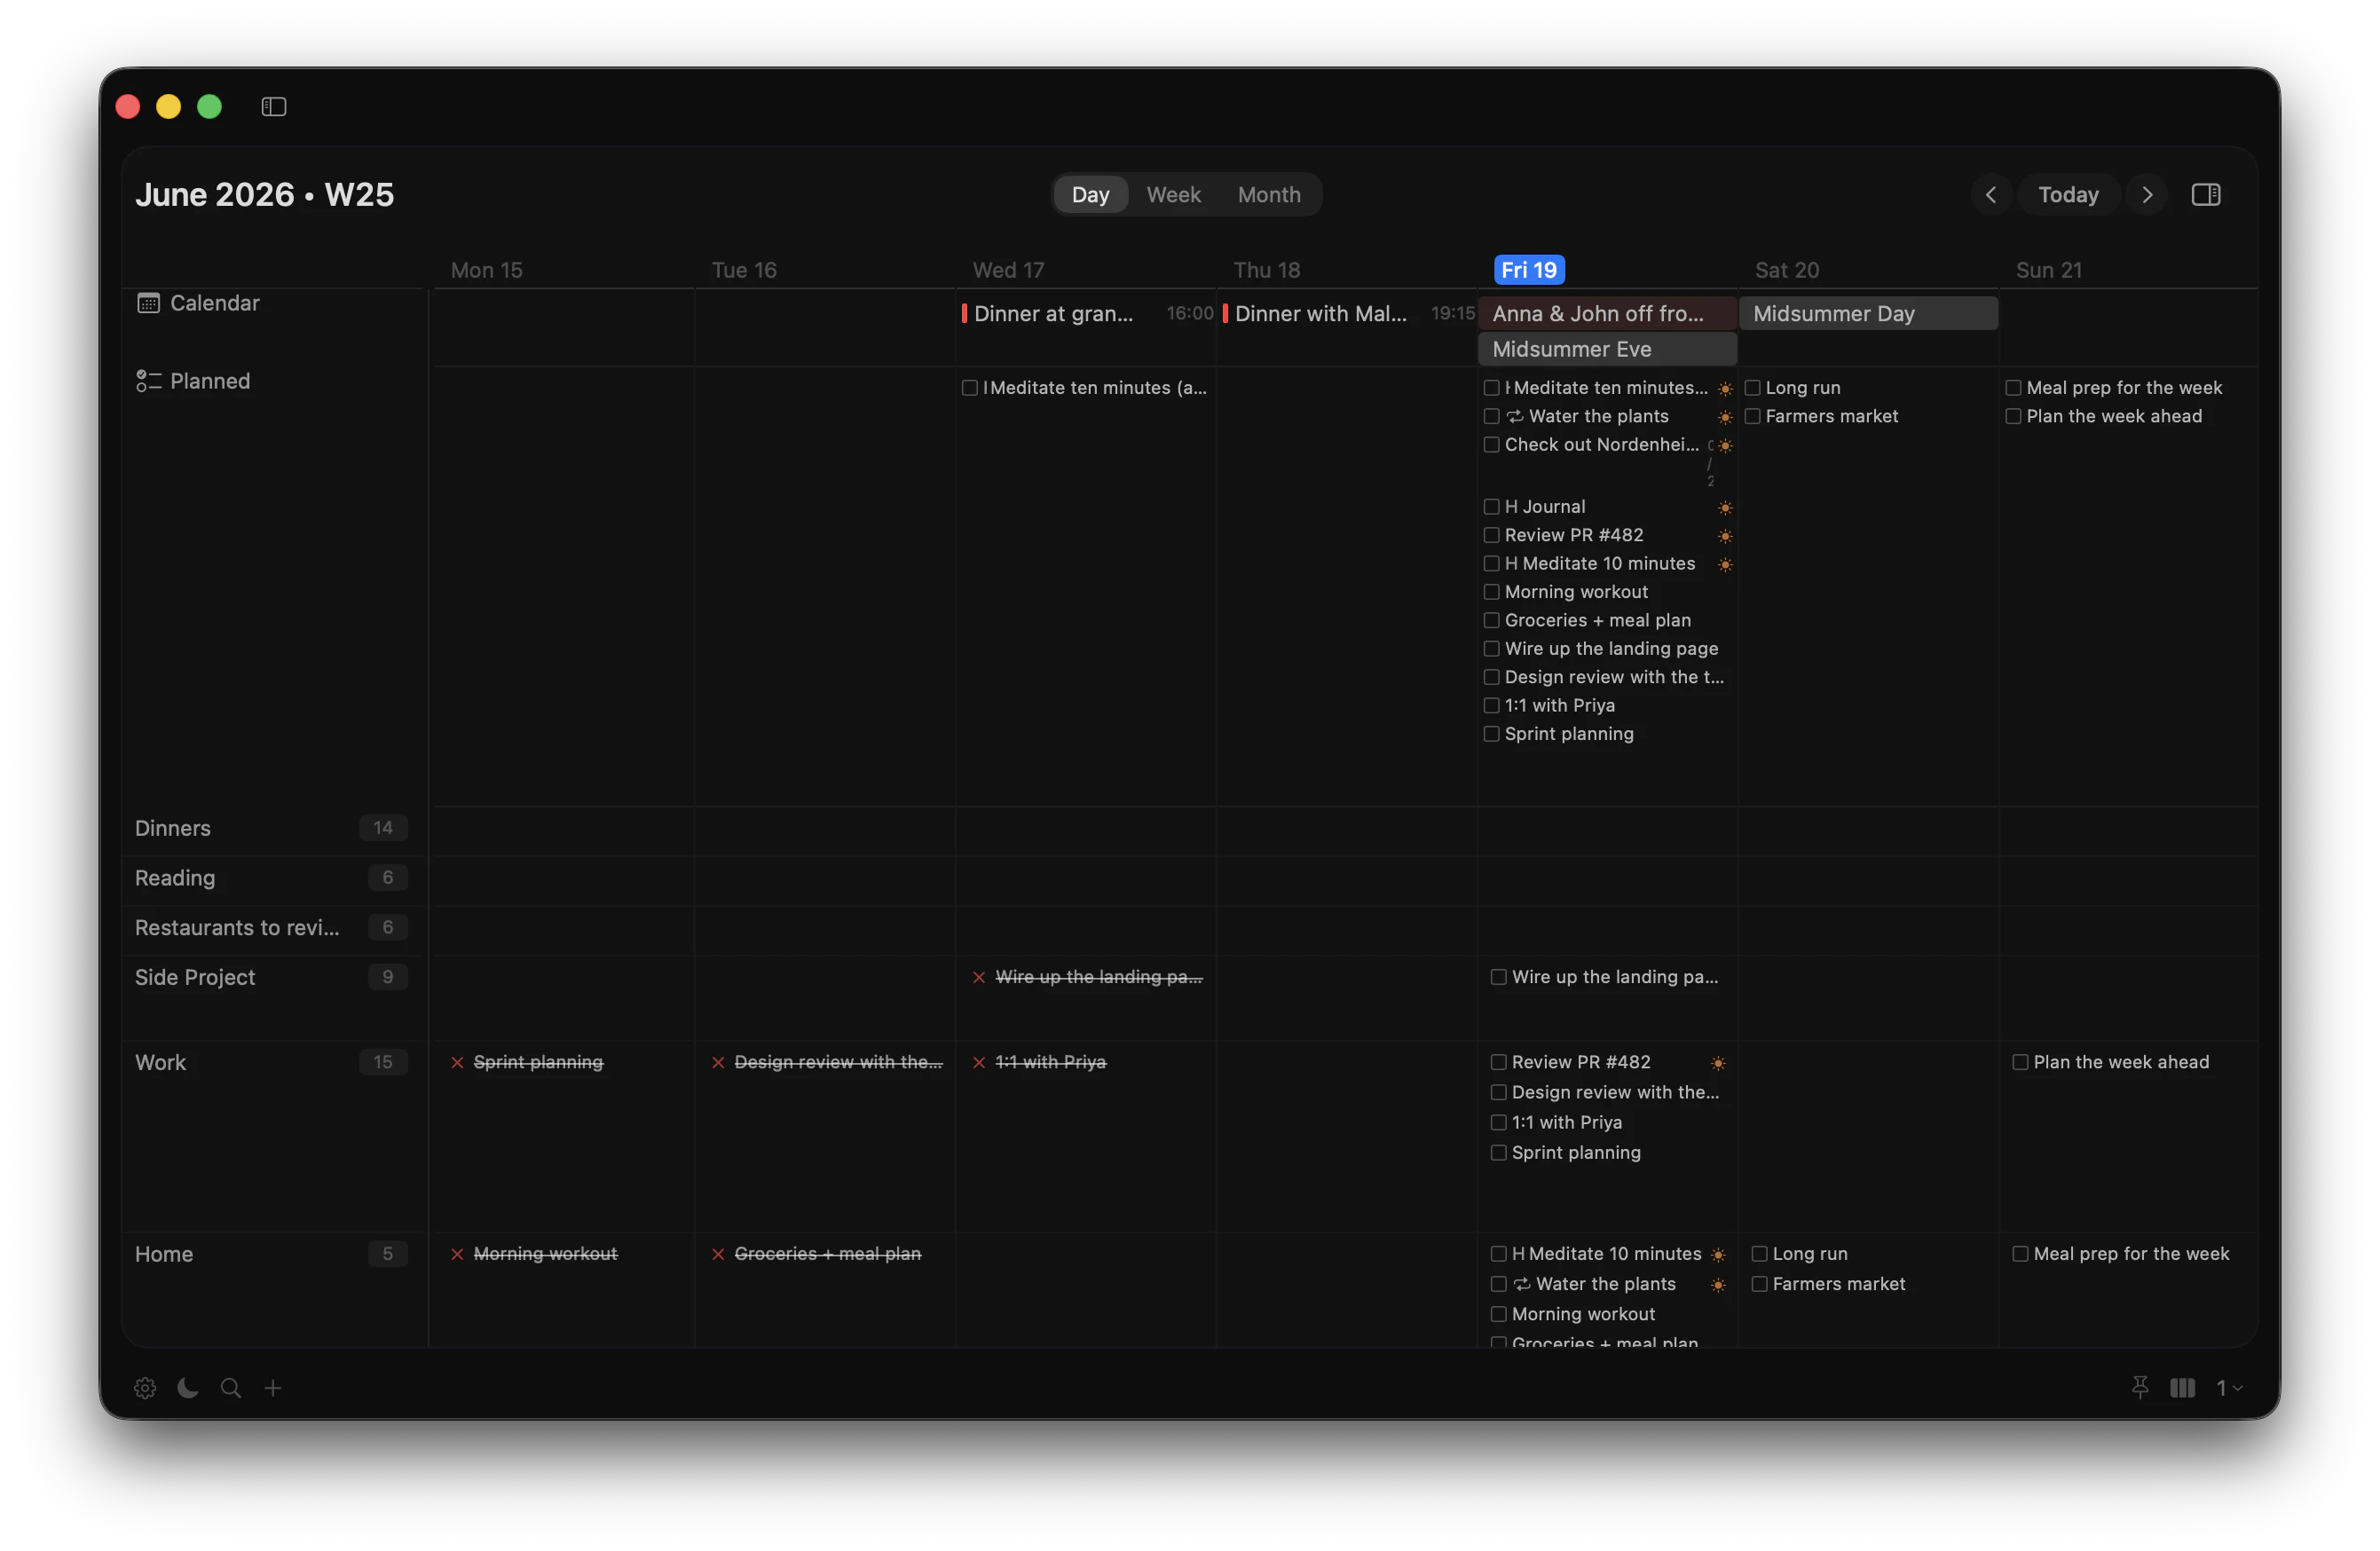Click the X on cancelled Design review task
Screen dimensions: 2380x1551
pos(718,1062)
